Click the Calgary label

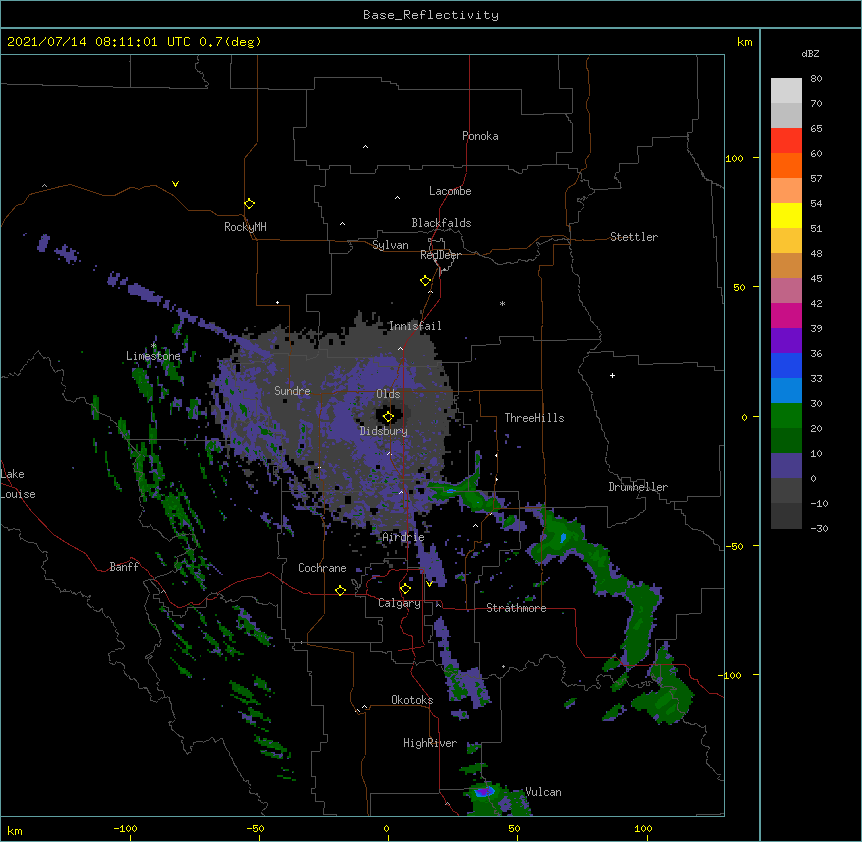[x=399, y=603]
